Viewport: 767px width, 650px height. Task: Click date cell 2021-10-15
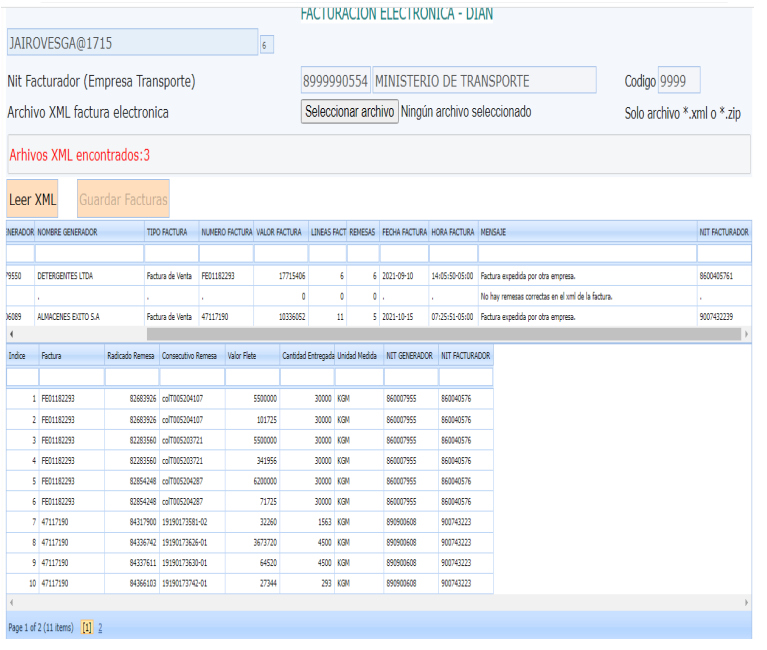(405, 317)
